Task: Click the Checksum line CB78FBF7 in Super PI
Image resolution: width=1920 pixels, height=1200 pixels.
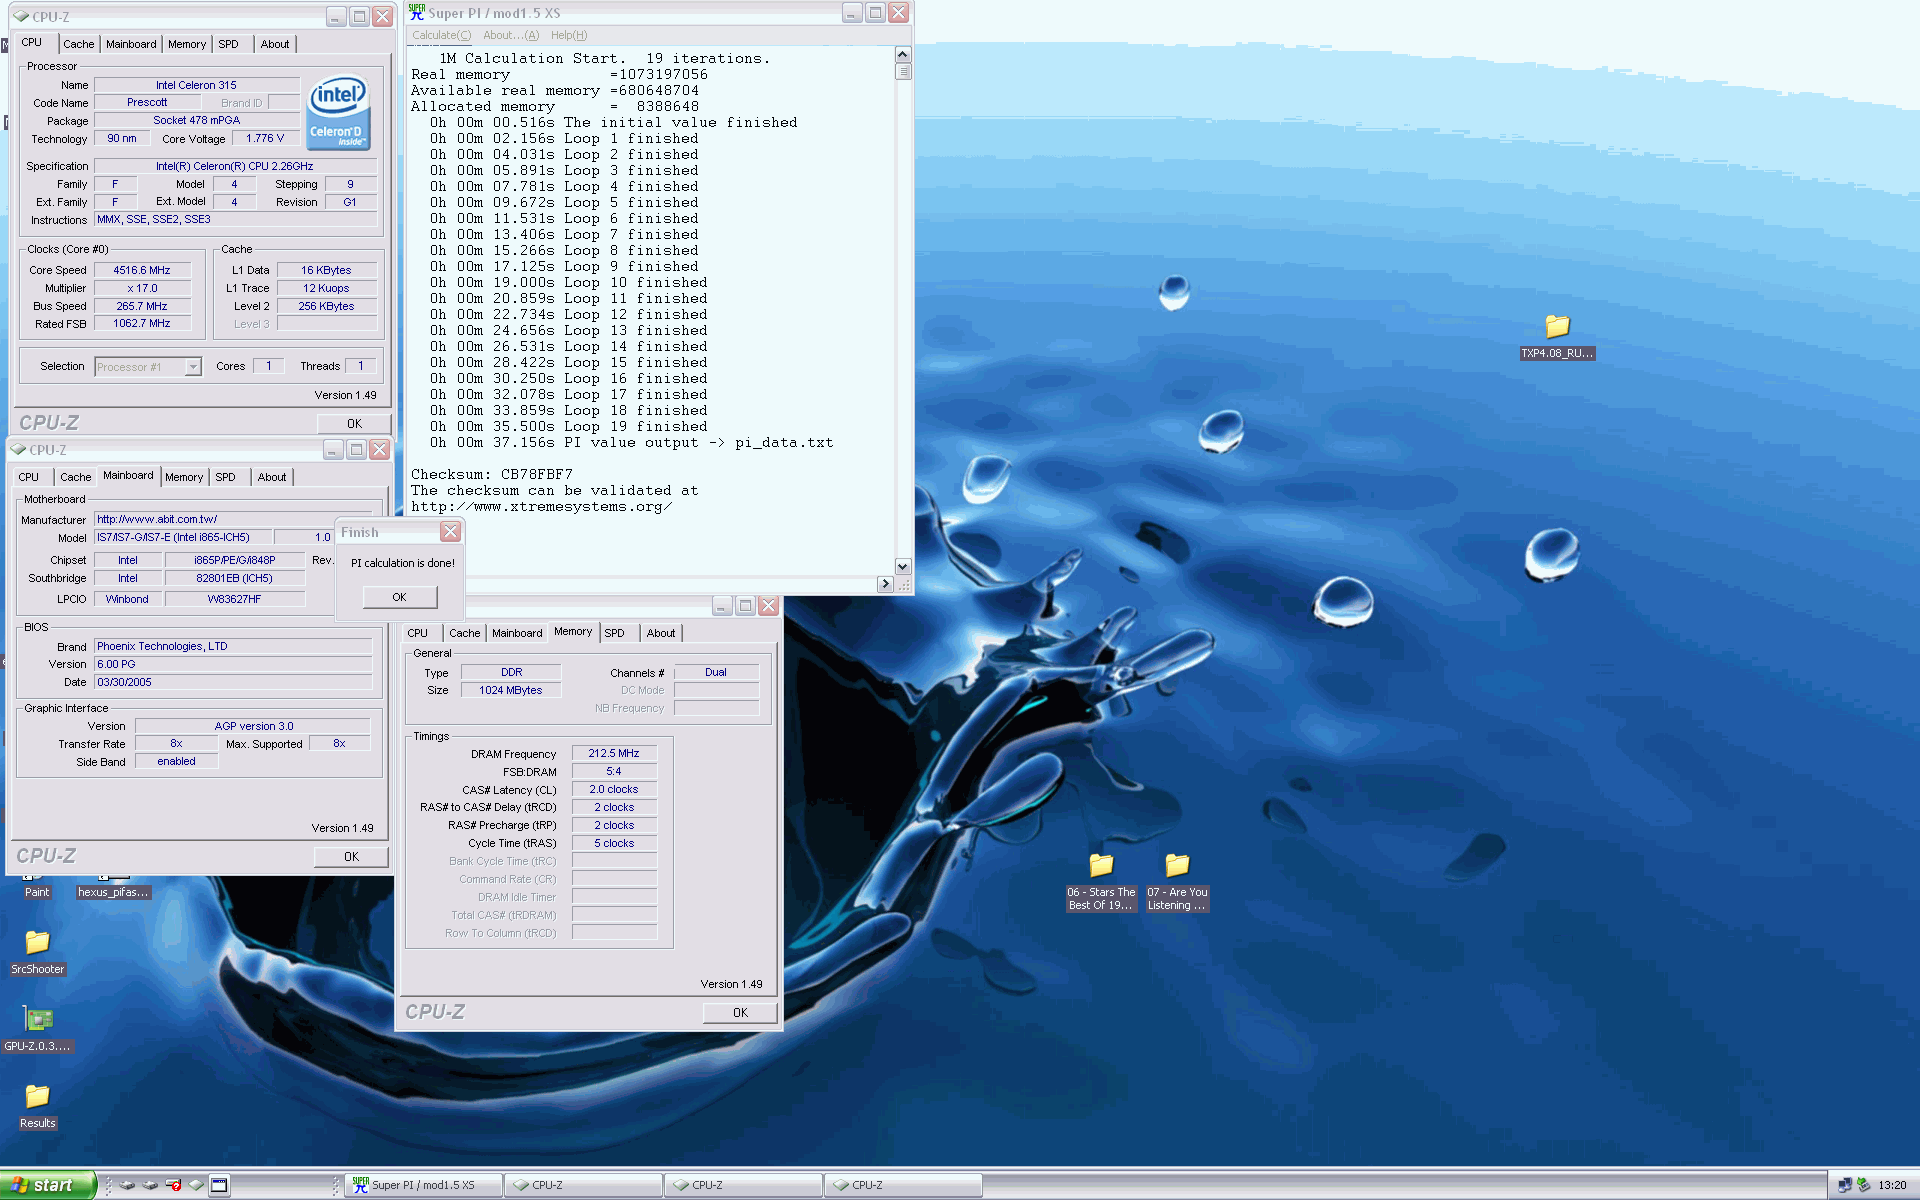Action: pos(492,474)
